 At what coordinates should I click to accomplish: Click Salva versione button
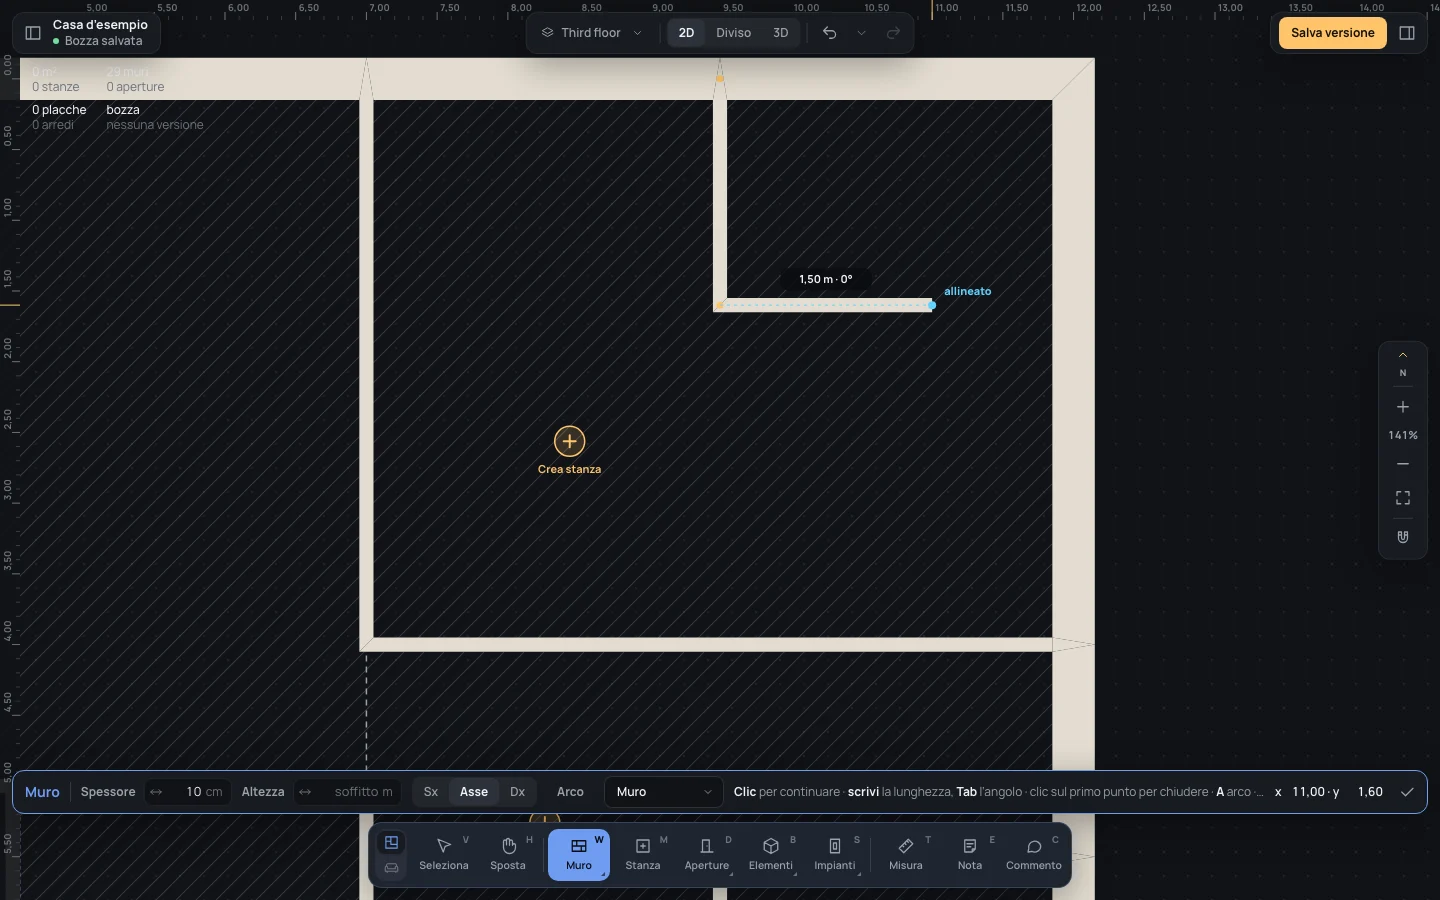point(1333,33)
